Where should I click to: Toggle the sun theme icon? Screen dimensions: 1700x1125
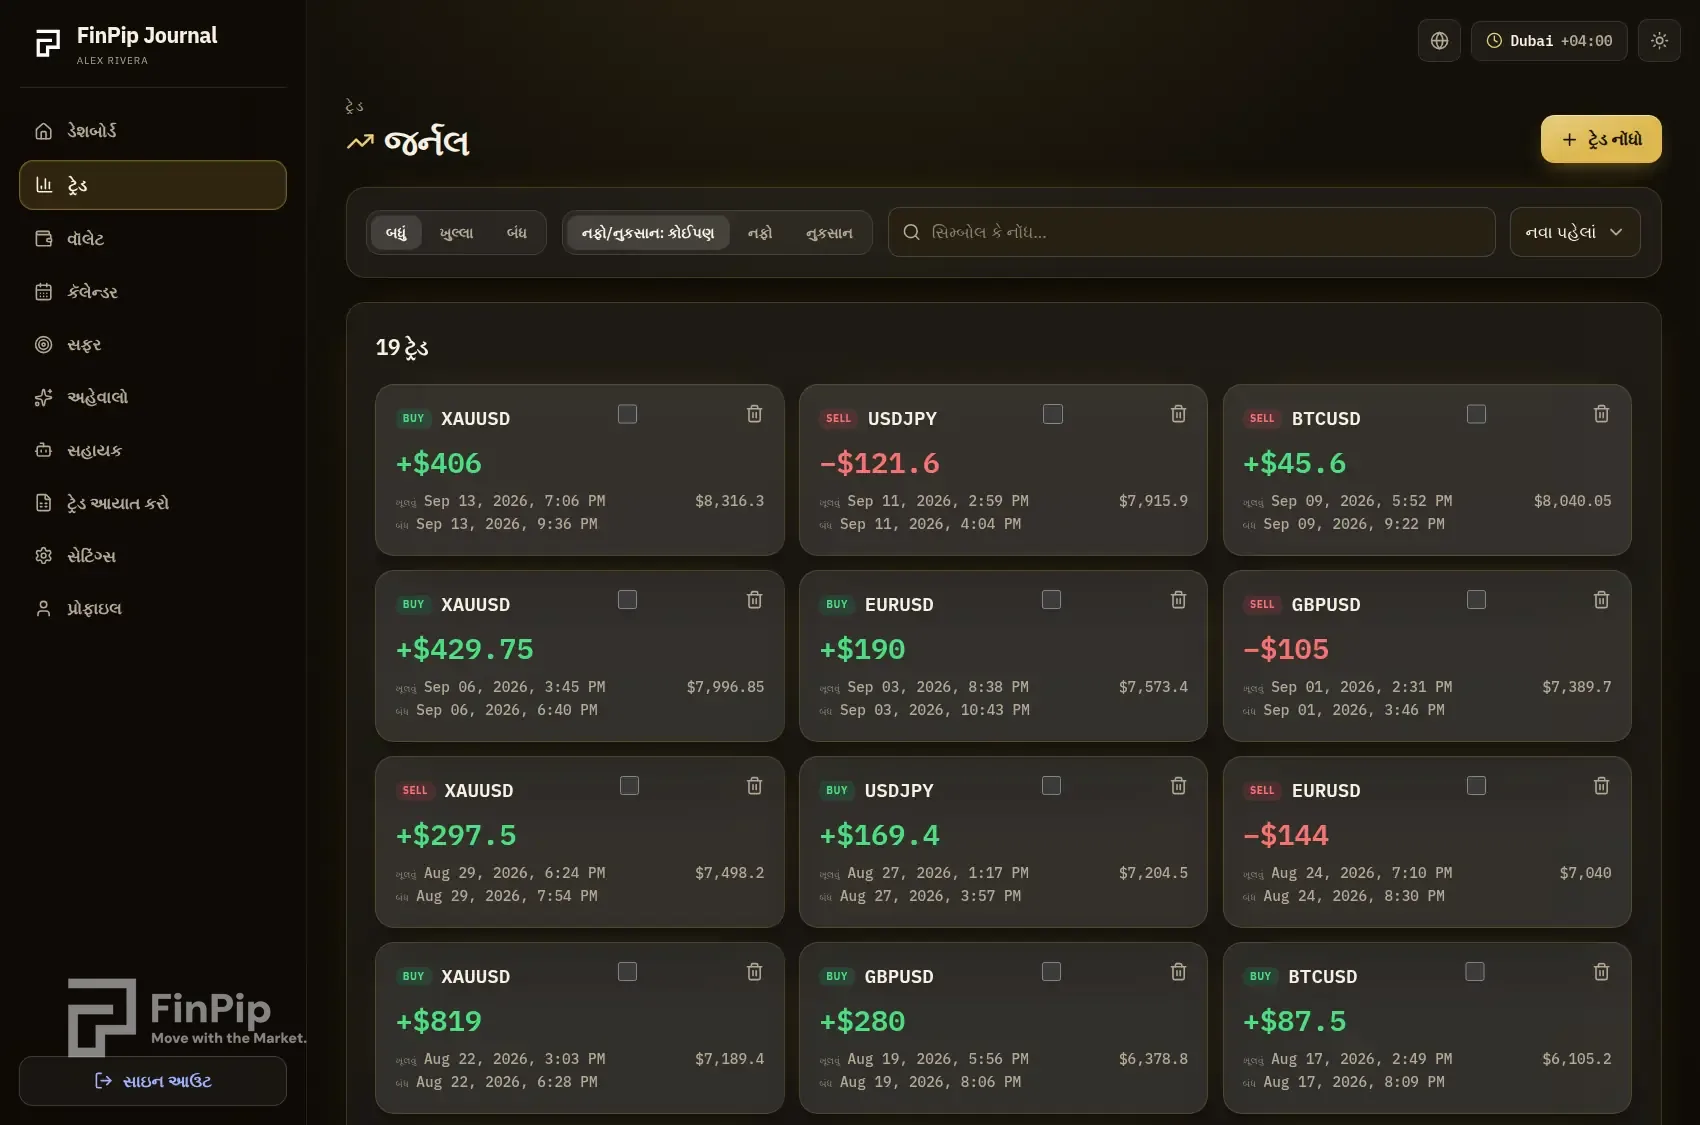[1659, 41]
